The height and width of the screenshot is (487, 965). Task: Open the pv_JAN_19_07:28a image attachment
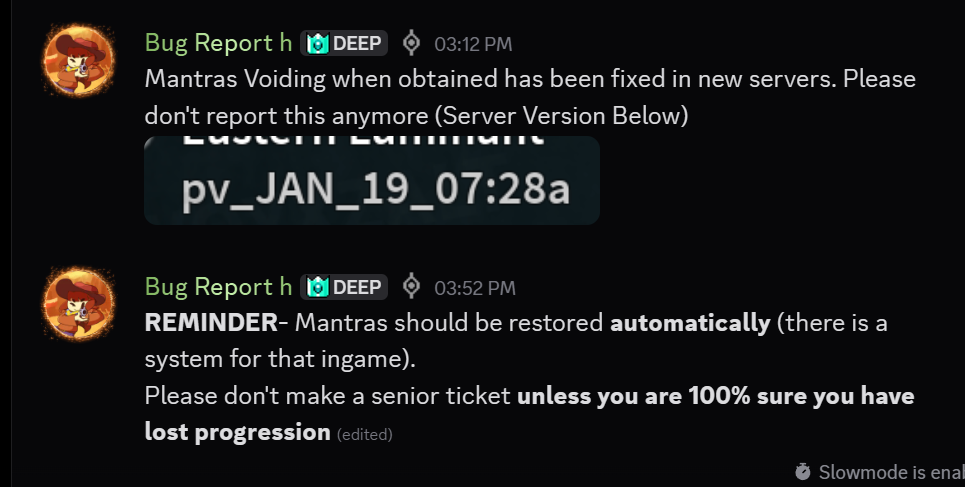coord(372,180)
